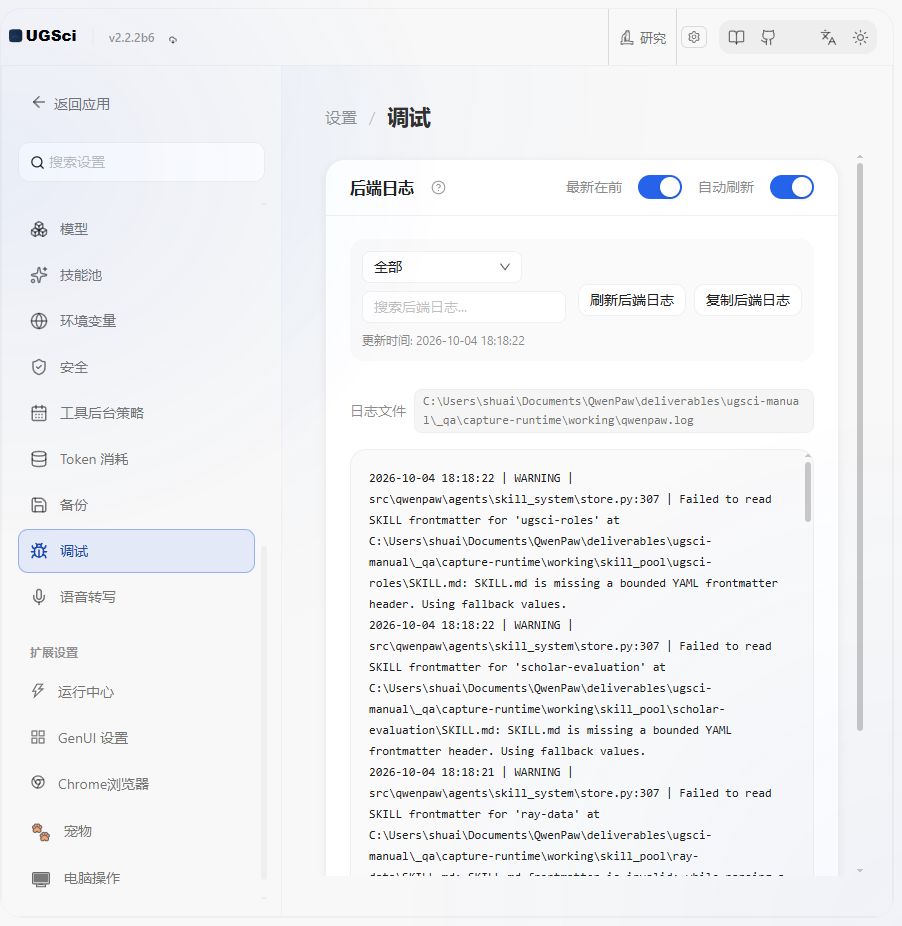Click the 扩展设置 section header
This screenshot has width=902, height=926.
(54, 653)
